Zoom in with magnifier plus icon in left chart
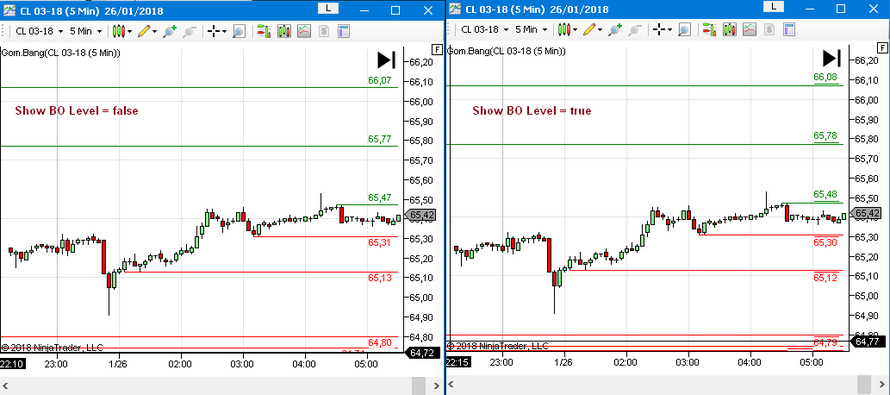Image resolution: width=890 pixels, height=395 pixels. (x=169, y=31)
